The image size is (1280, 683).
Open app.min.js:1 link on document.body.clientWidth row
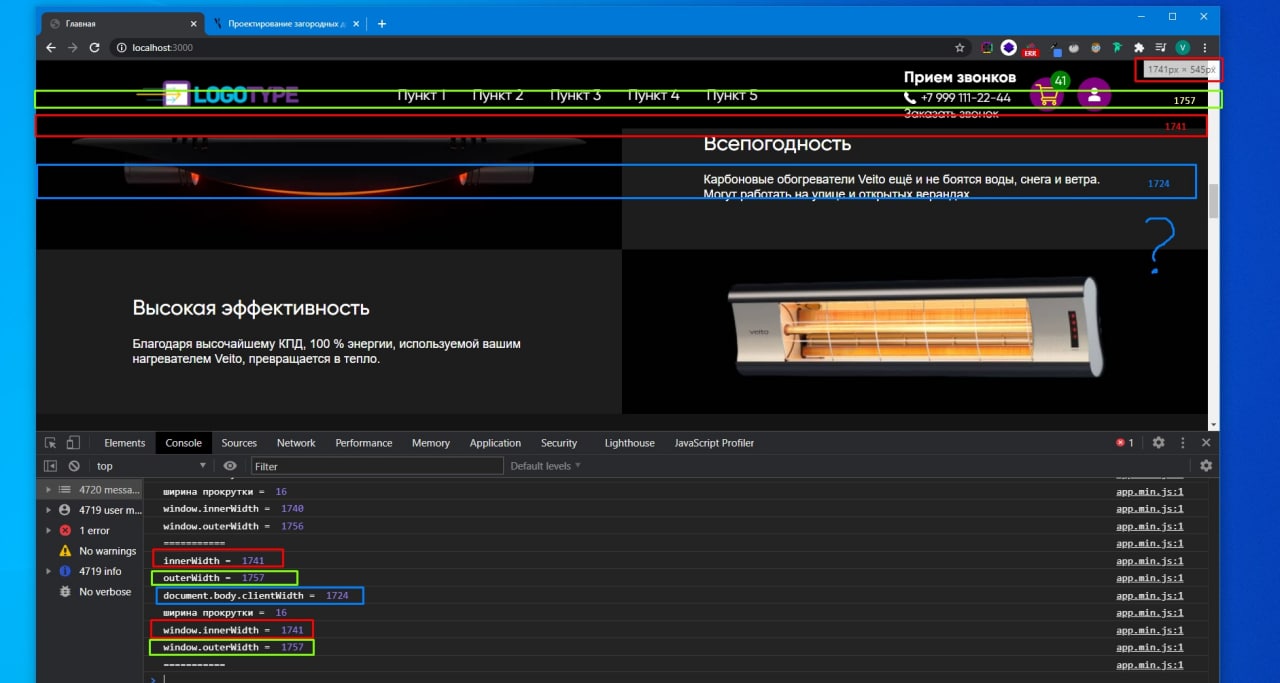point(1150,595)
